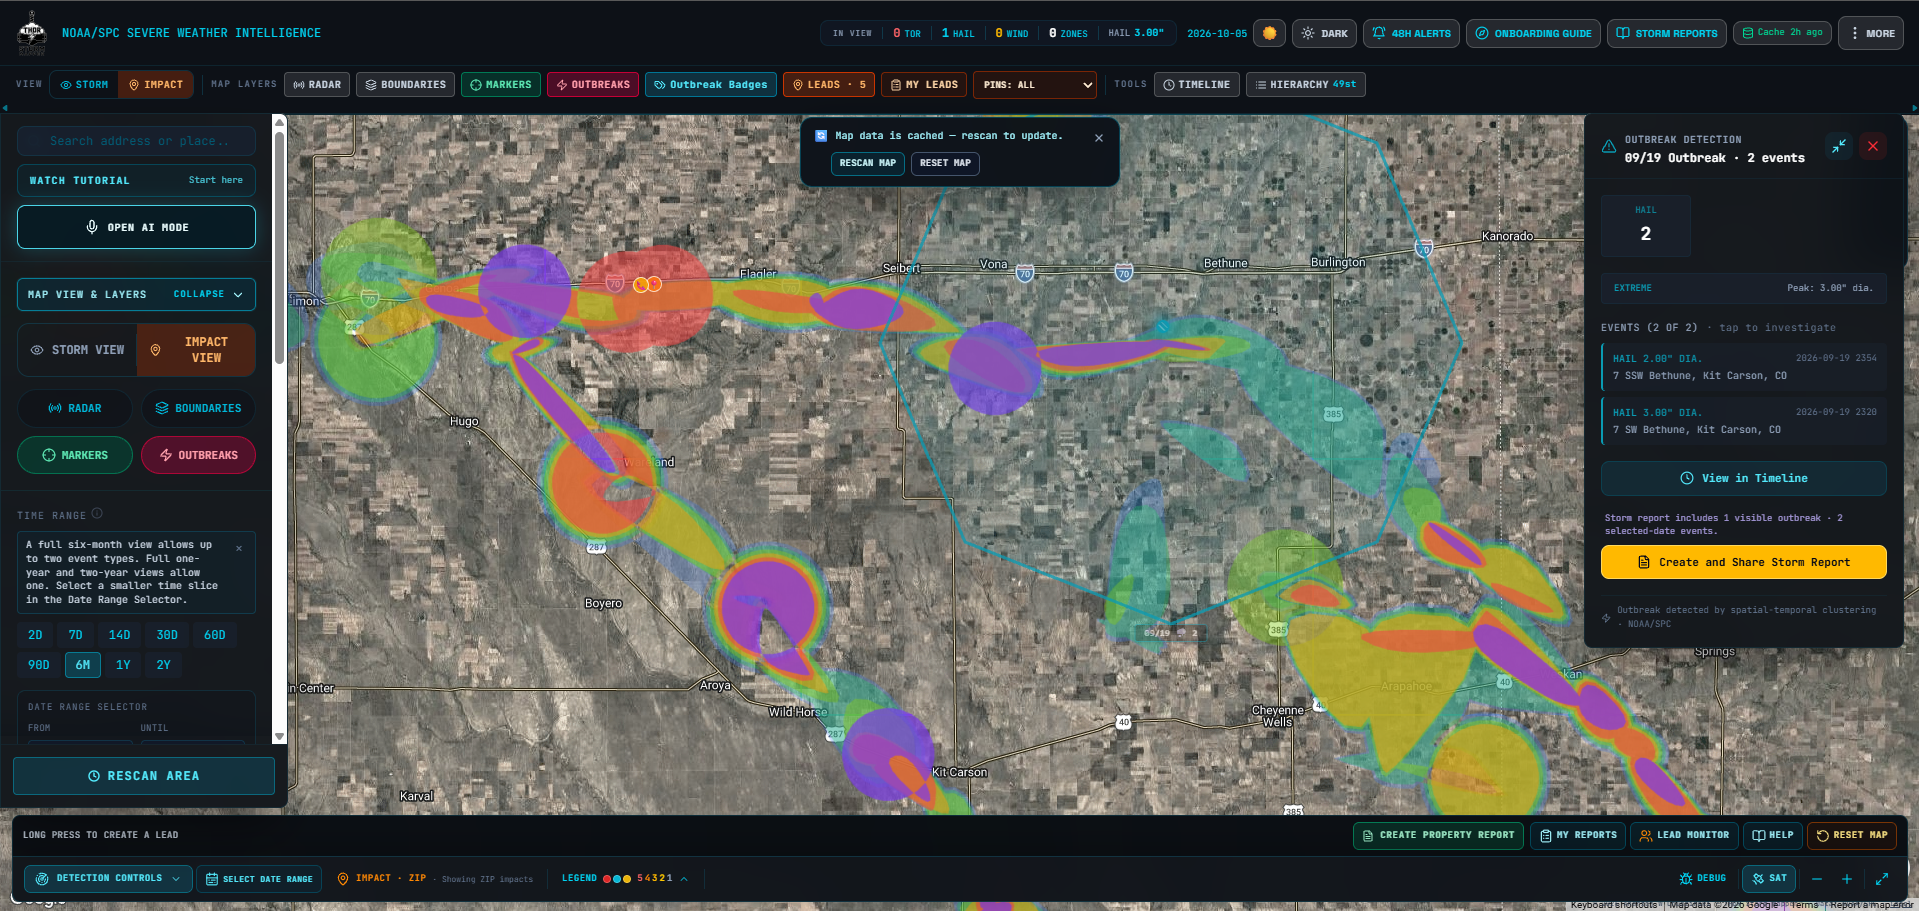Viewport: 1919px width, 911px height.
Task: Toggle Outbreaks layer in top toolbar
Action: [x=593, y=85]
